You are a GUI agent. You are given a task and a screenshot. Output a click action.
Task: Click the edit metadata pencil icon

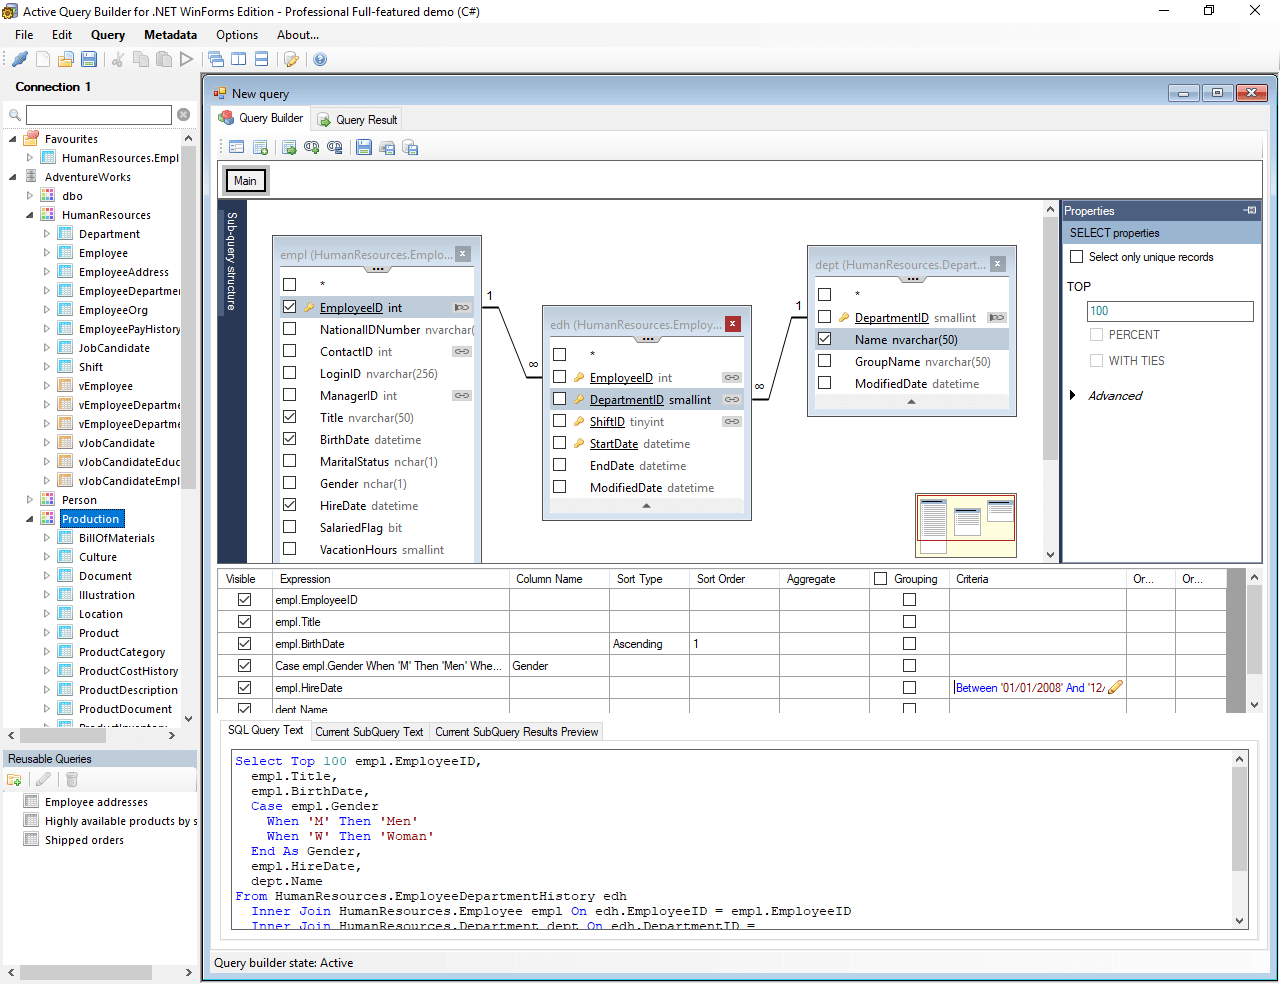[x=291, y=59]
